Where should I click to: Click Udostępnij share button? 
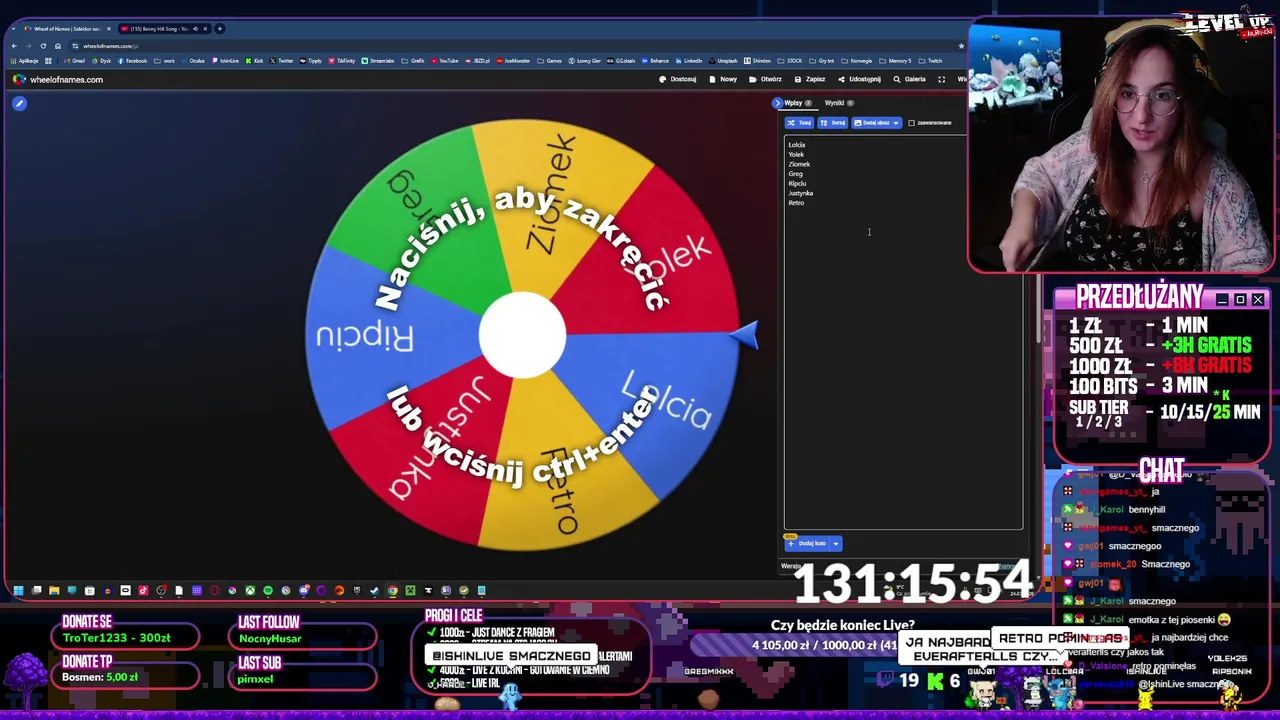[x=860, y=79]
